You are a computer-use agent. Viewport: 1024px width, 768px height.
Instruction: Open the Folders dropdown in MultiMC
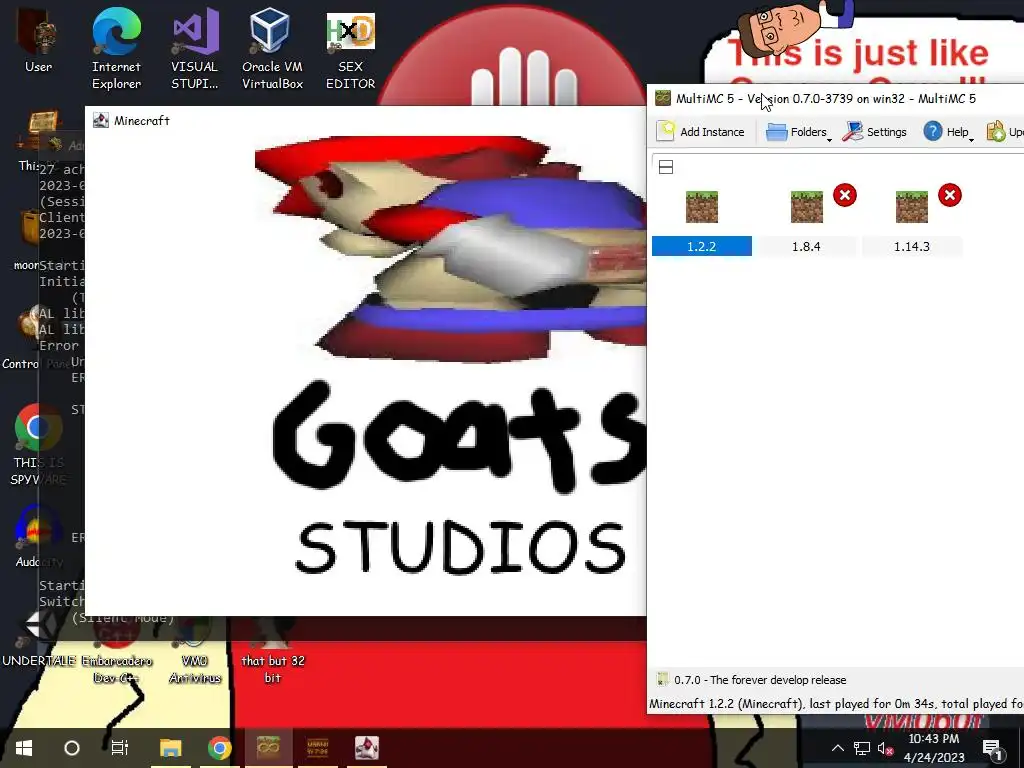coord(798,131)
